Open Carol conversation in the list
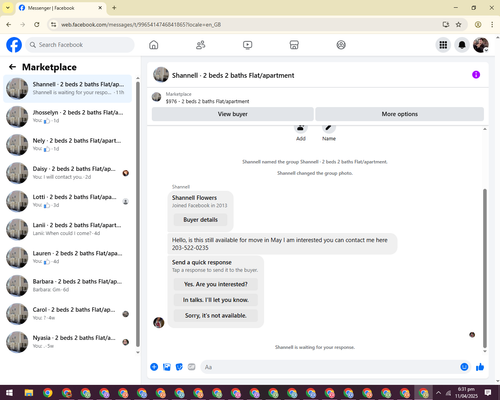Image resolution: width=500 pixels, height=400 pixels. (68, 314)
